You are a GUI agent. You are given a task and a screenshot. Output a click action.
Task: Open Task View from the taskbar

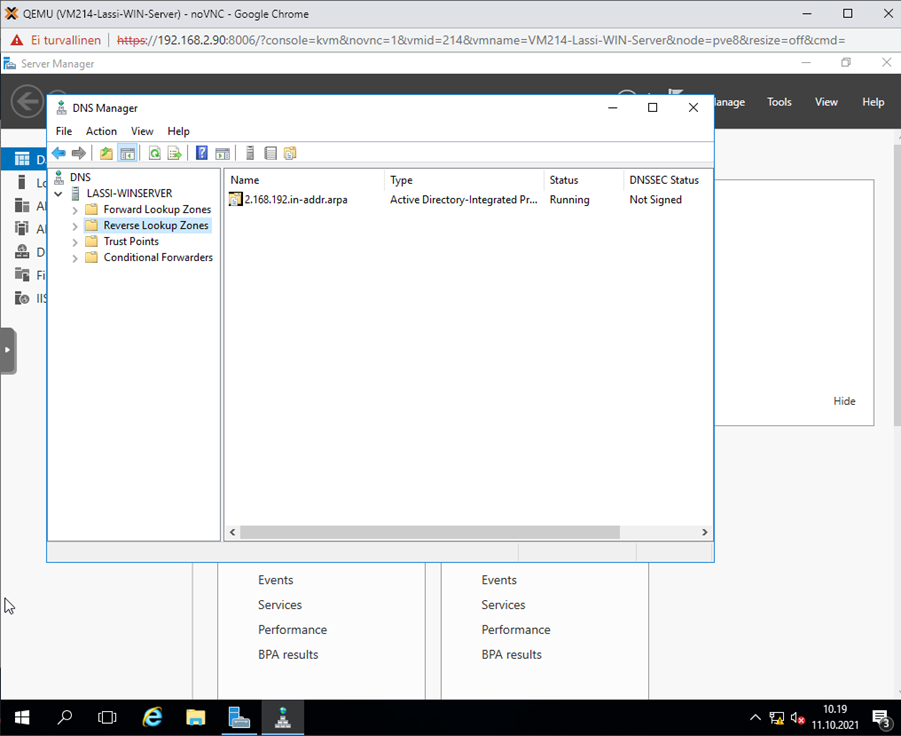pyautogui.click(x=107, y=717)
